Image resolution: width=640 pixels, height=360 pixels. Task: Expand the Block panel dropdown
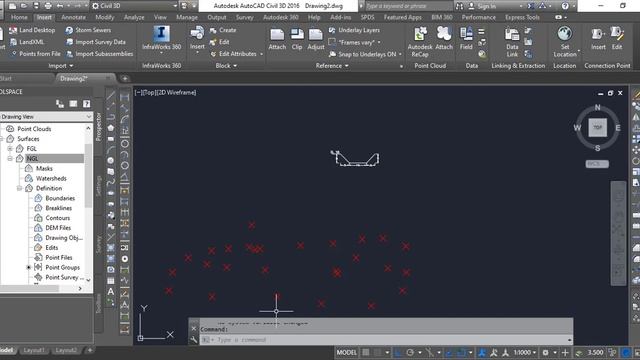click(x=226, y=65)
